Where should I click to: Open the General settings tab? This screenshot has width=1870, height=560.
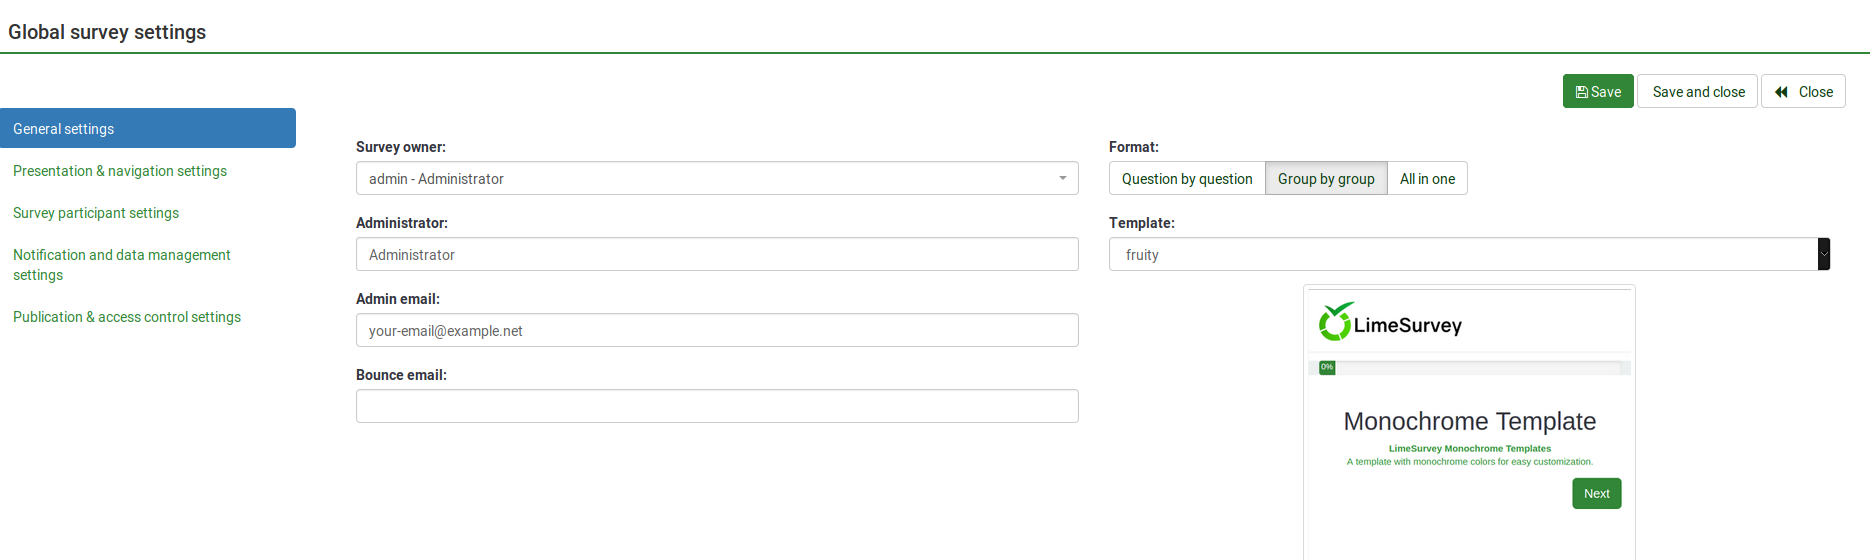pyautogui.click(x=148, y=129)
